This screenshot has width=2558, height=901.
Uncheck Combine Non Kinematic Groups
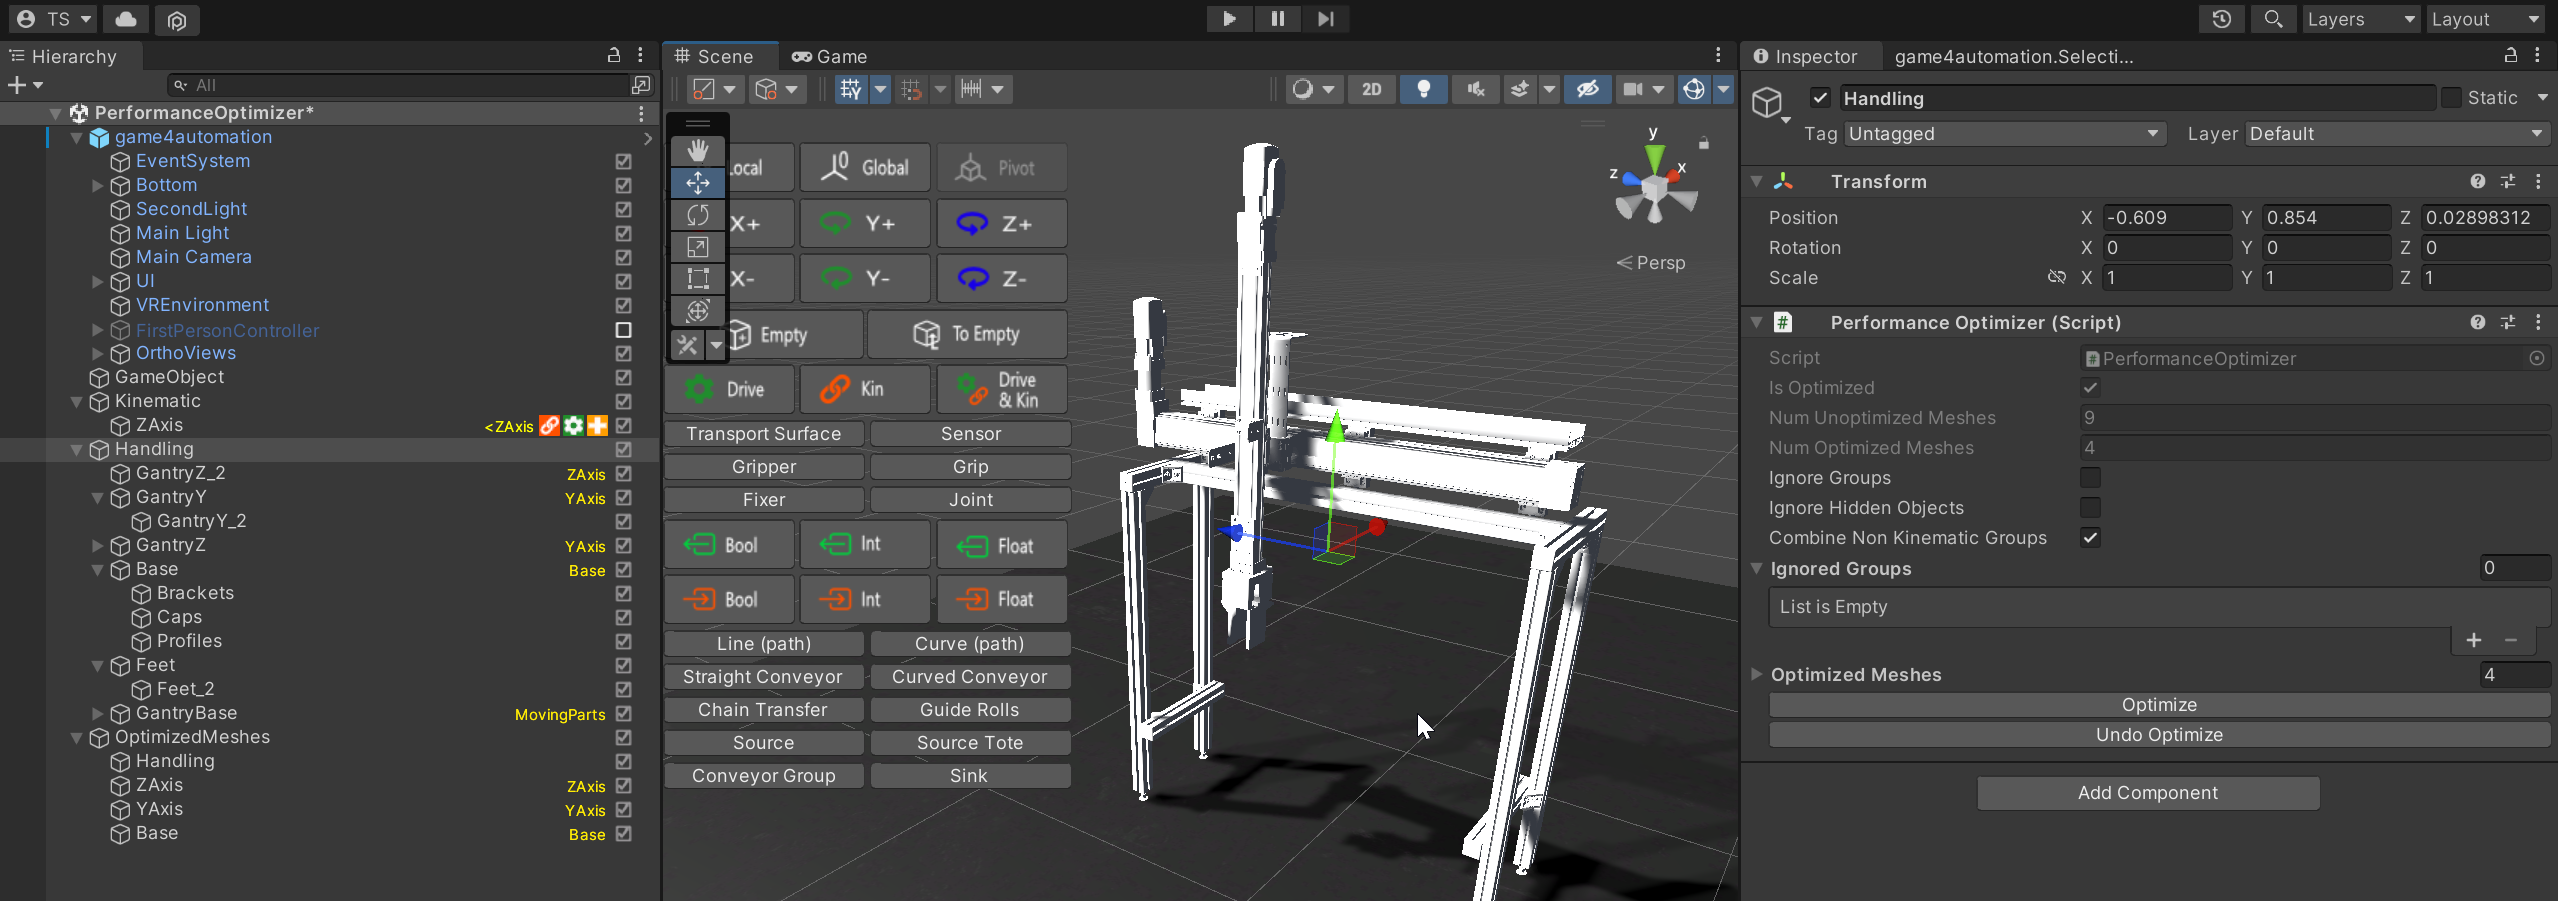2090,538
